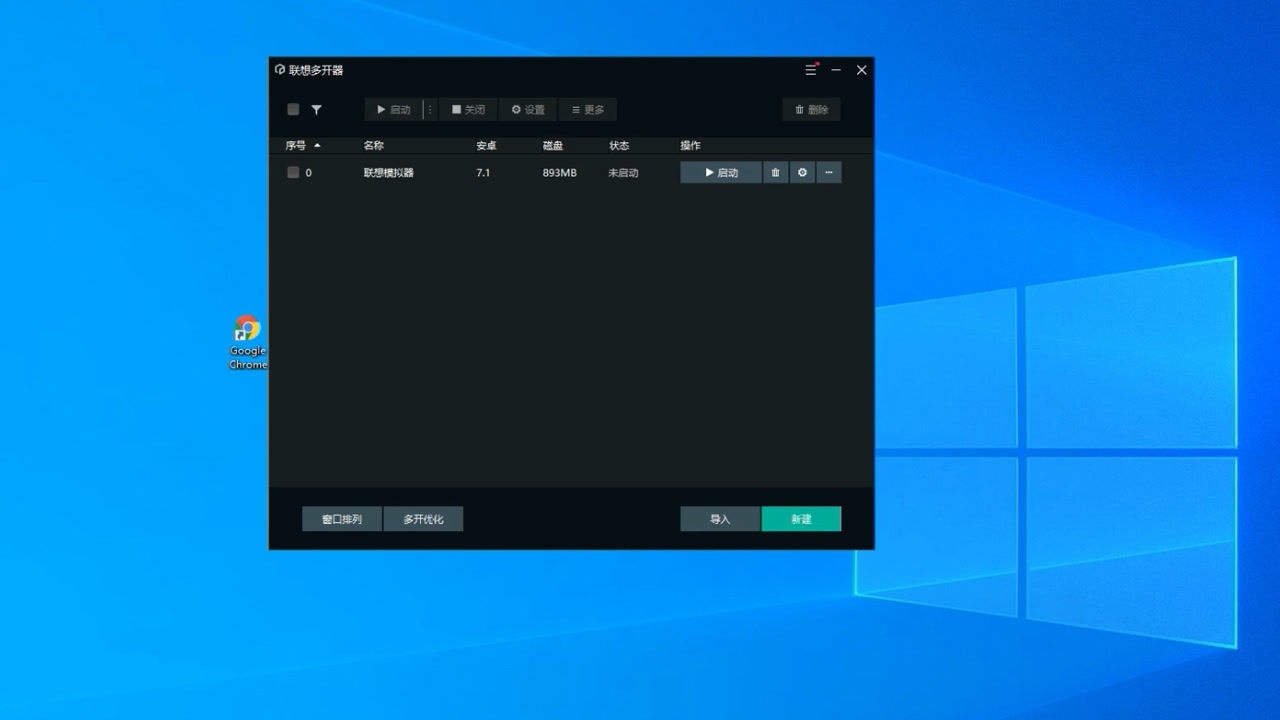Image resolution: width=1280 pixels, height=720 pixels.
Task: Close the 联想多开器 window
Action: 861,70
